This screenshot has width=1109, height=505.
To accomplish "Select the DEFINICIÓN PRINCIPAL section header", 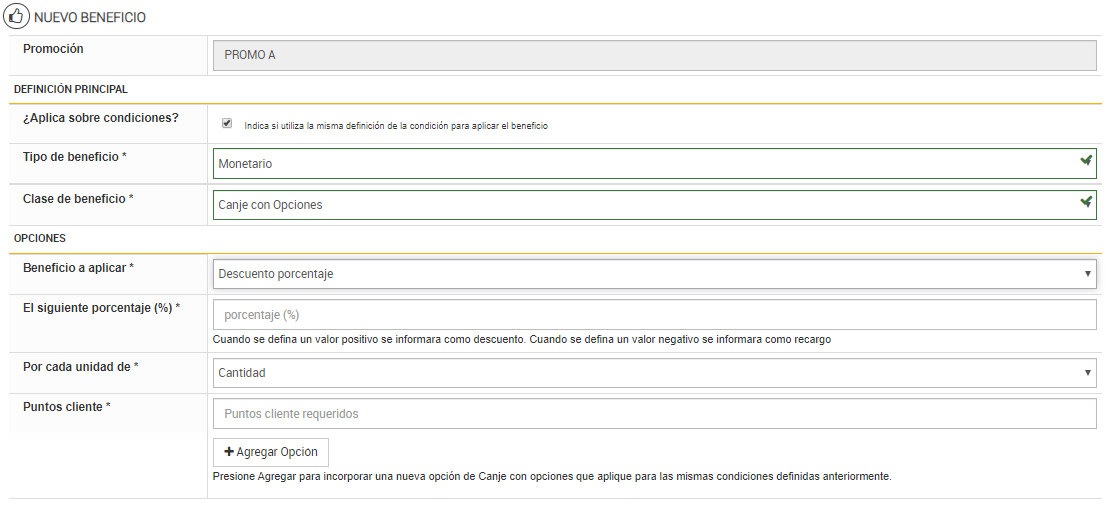I will (x=71, y=90).
